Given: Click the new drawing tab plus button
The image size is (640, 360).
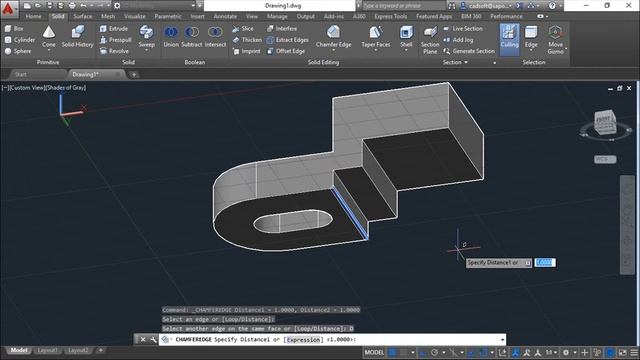Looking at the screenshot, I should coord(134,74).
